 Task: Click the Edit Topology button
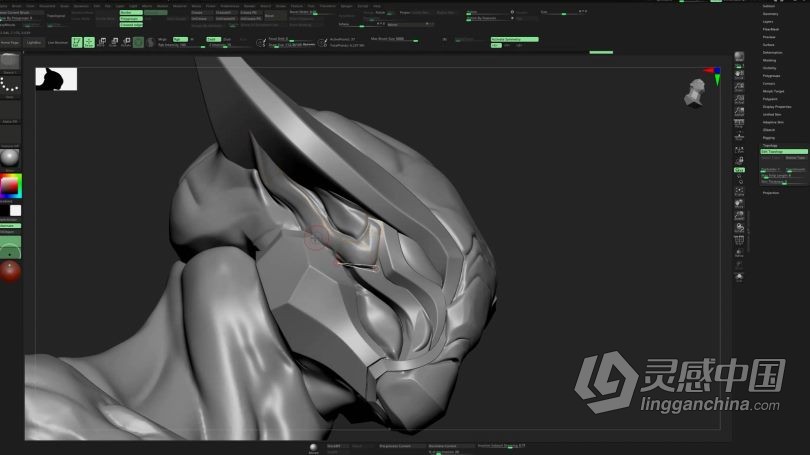[x=784, y=151]
